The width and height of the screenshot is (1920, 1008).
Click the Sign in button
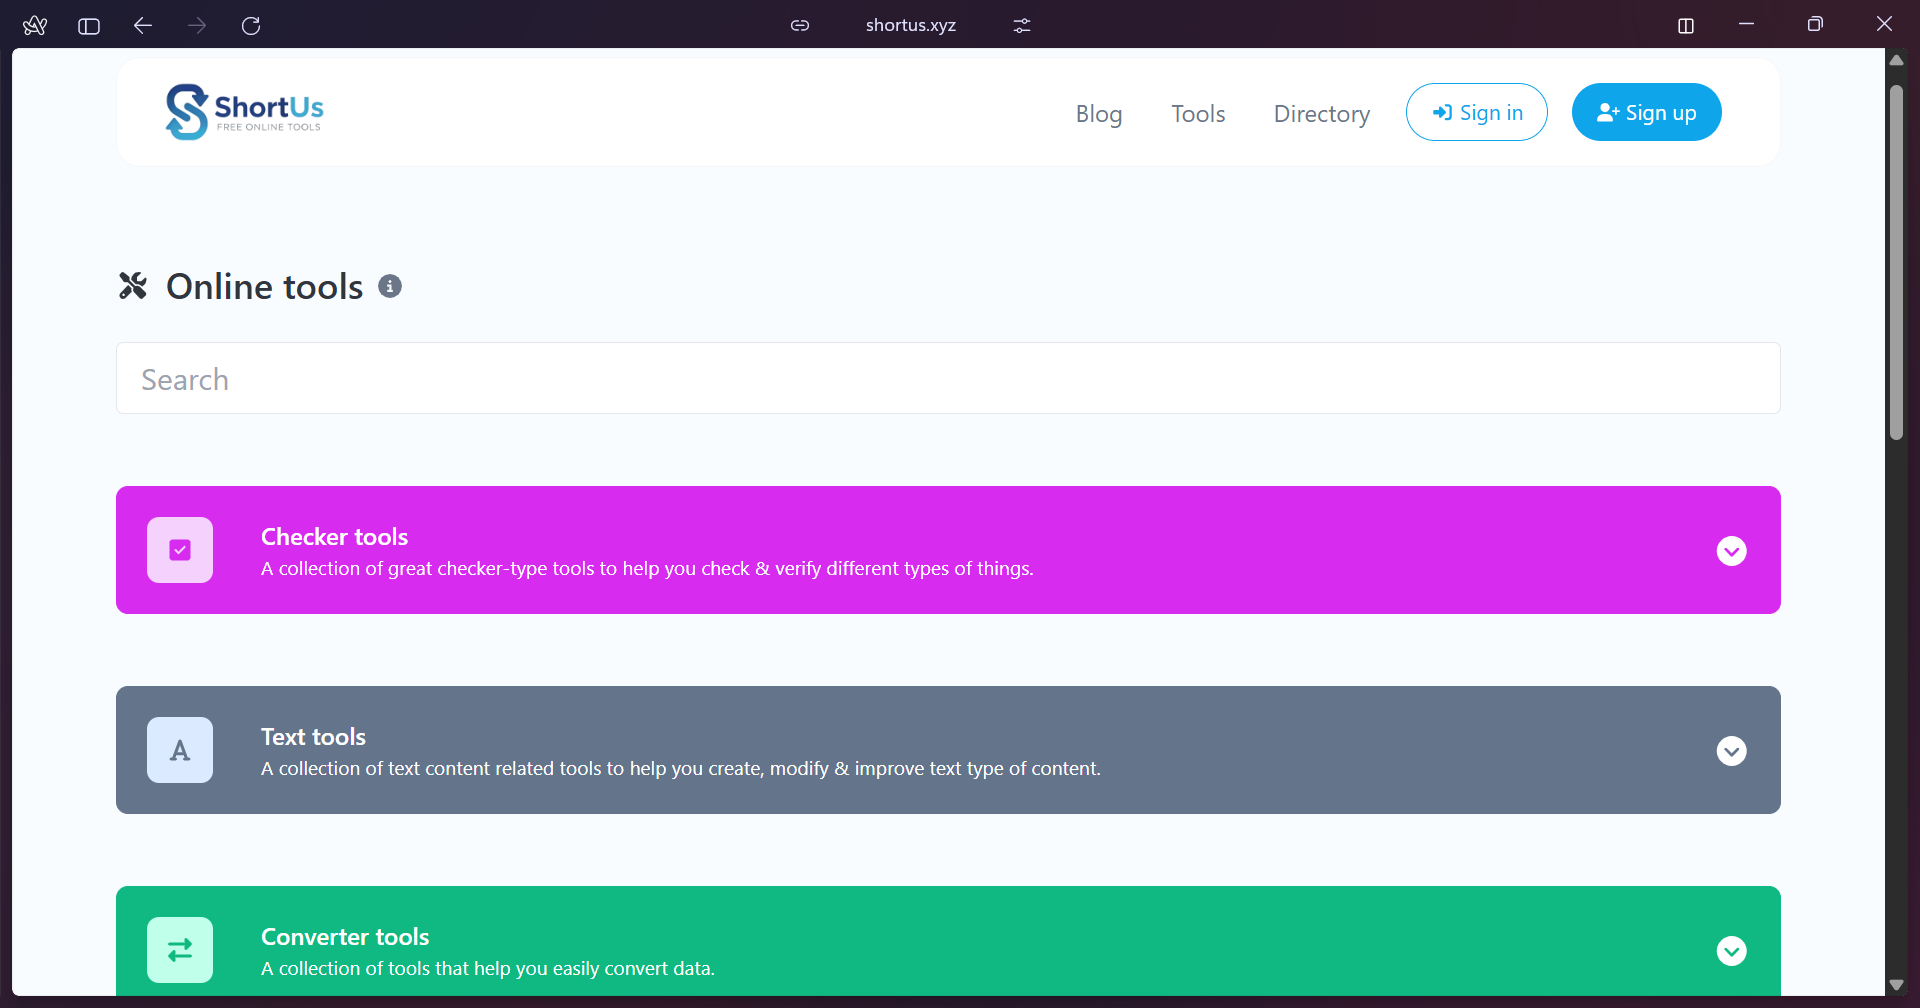tap(1476, 112)
